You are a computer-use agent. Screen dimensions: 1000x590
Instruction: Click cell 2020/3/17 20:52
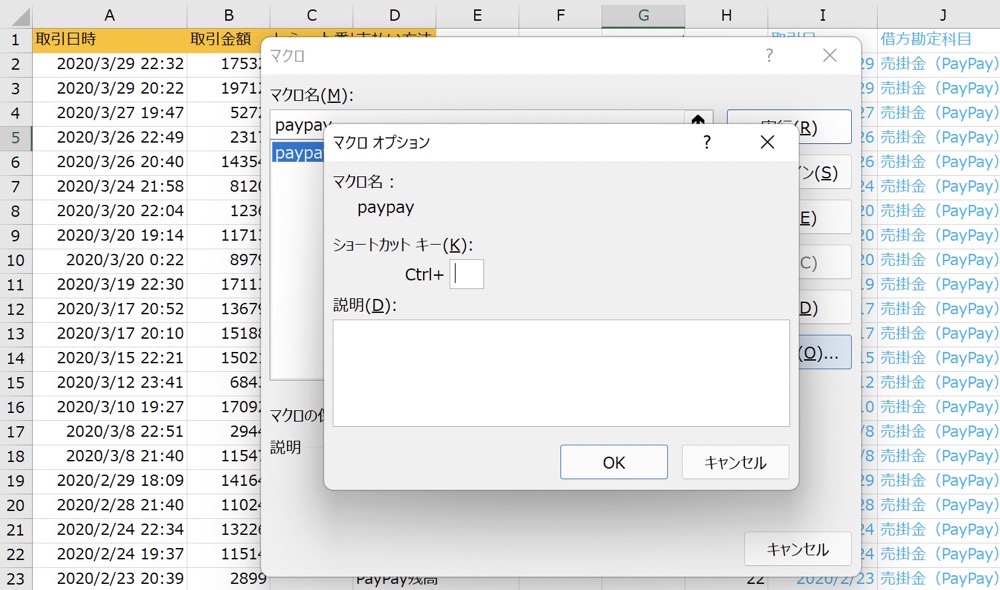click(110, 309)
